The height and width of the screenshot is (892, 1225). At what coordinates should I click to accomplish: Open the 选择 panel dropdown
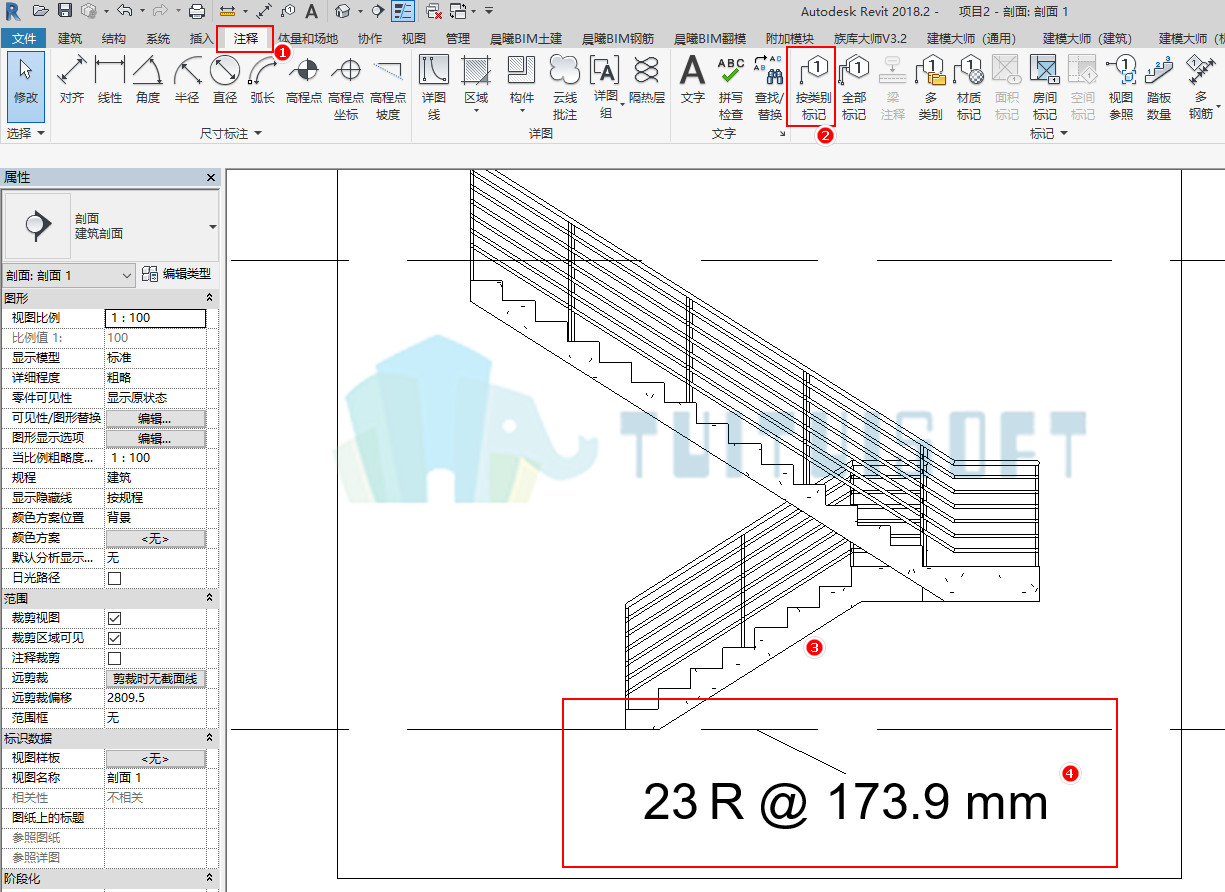click(x=27, y=133)
